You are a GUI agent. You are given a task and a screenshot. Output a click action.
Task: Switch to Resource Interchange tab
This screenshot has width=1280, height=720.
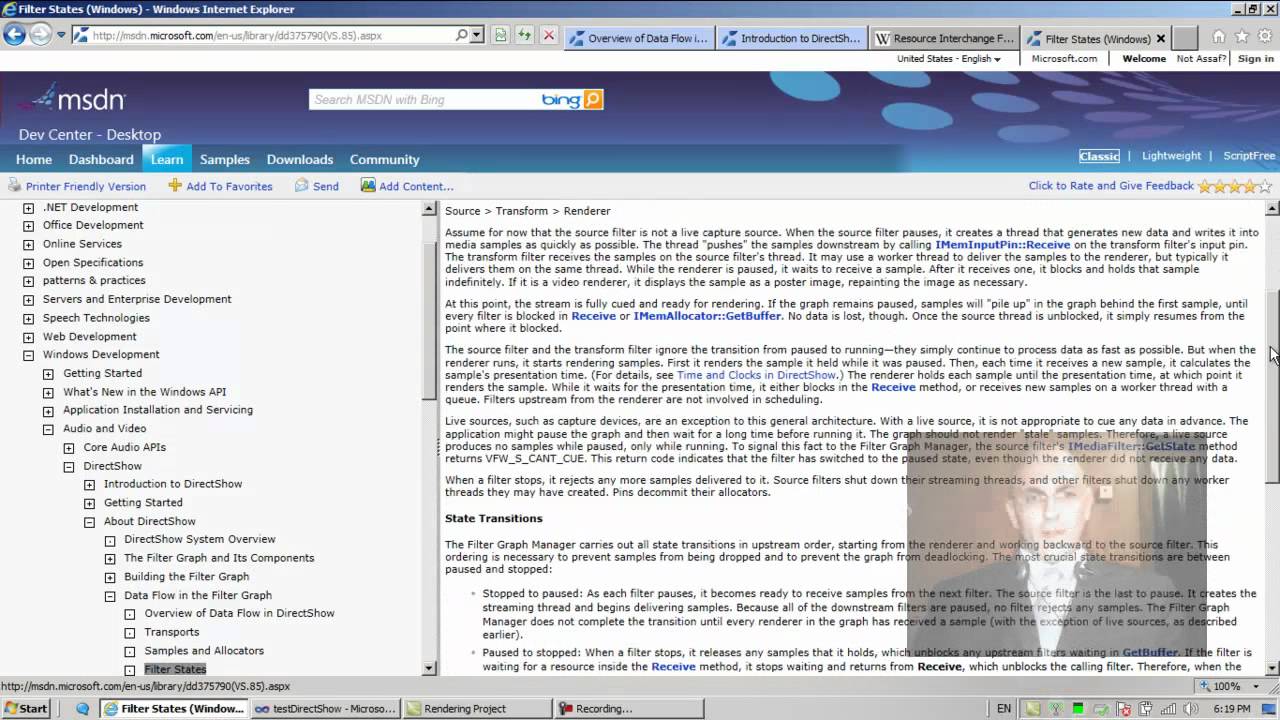pos(945,39)
